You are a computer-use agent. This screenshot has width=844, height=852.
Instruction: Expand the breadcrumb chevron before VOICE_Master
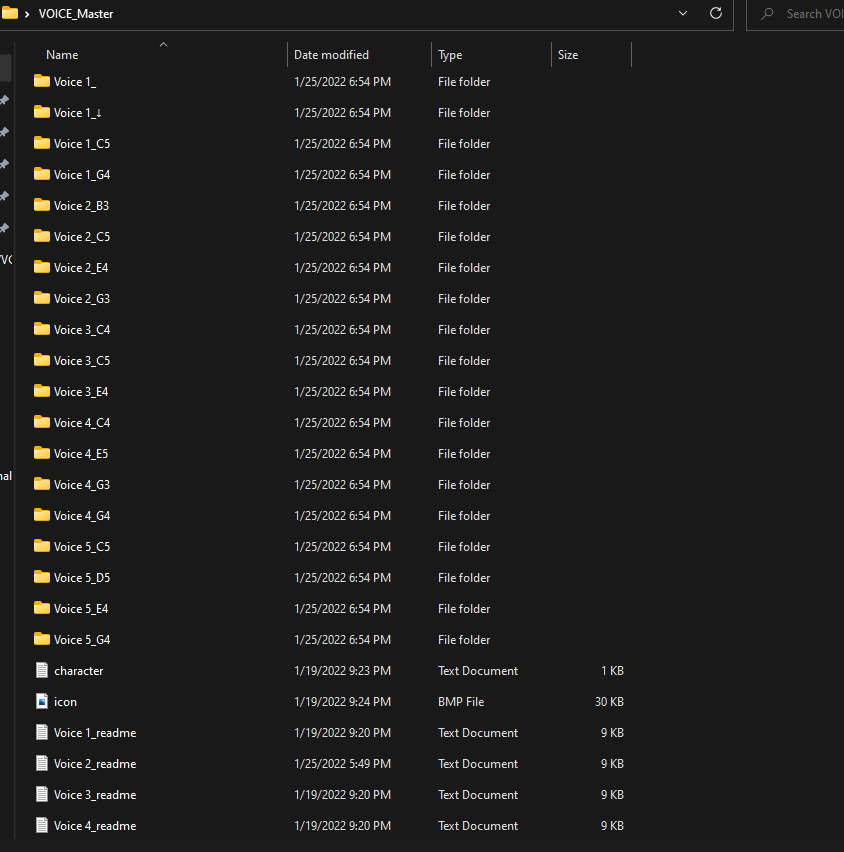27,14
